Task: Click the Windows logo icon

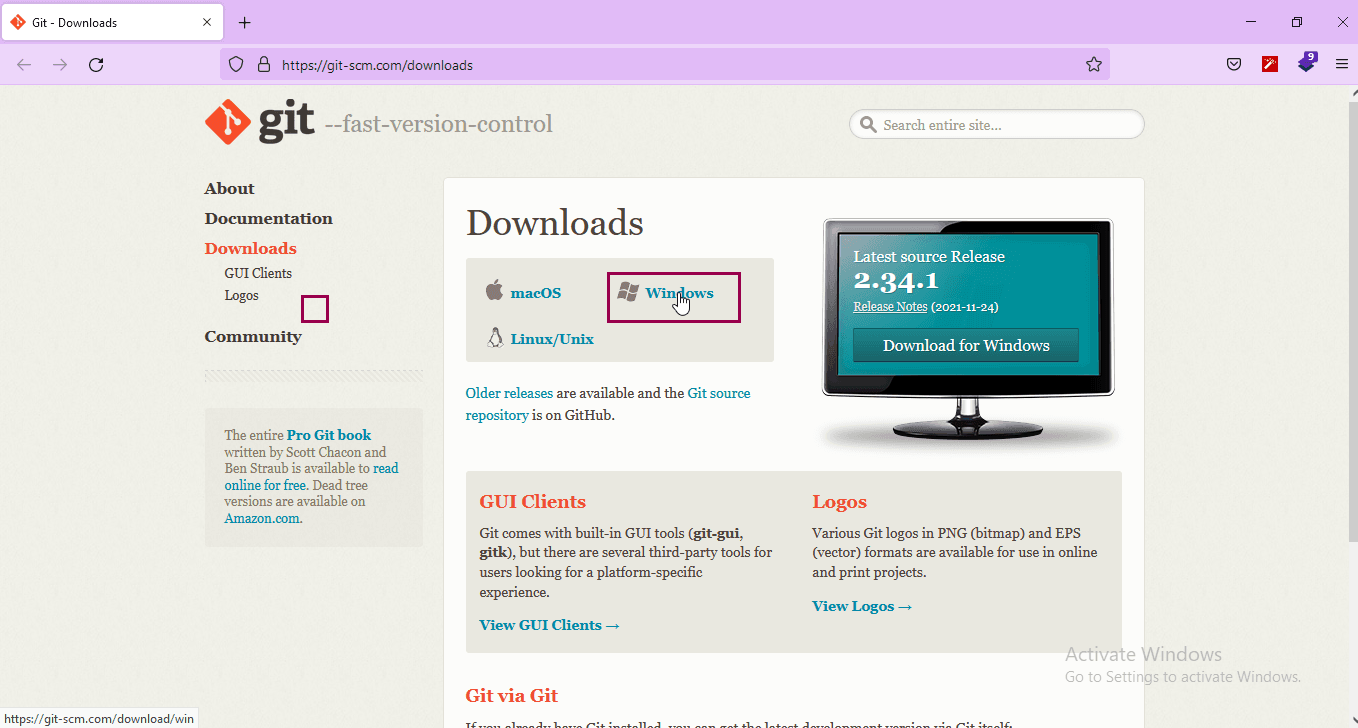Action: click(x=628, y=292)
